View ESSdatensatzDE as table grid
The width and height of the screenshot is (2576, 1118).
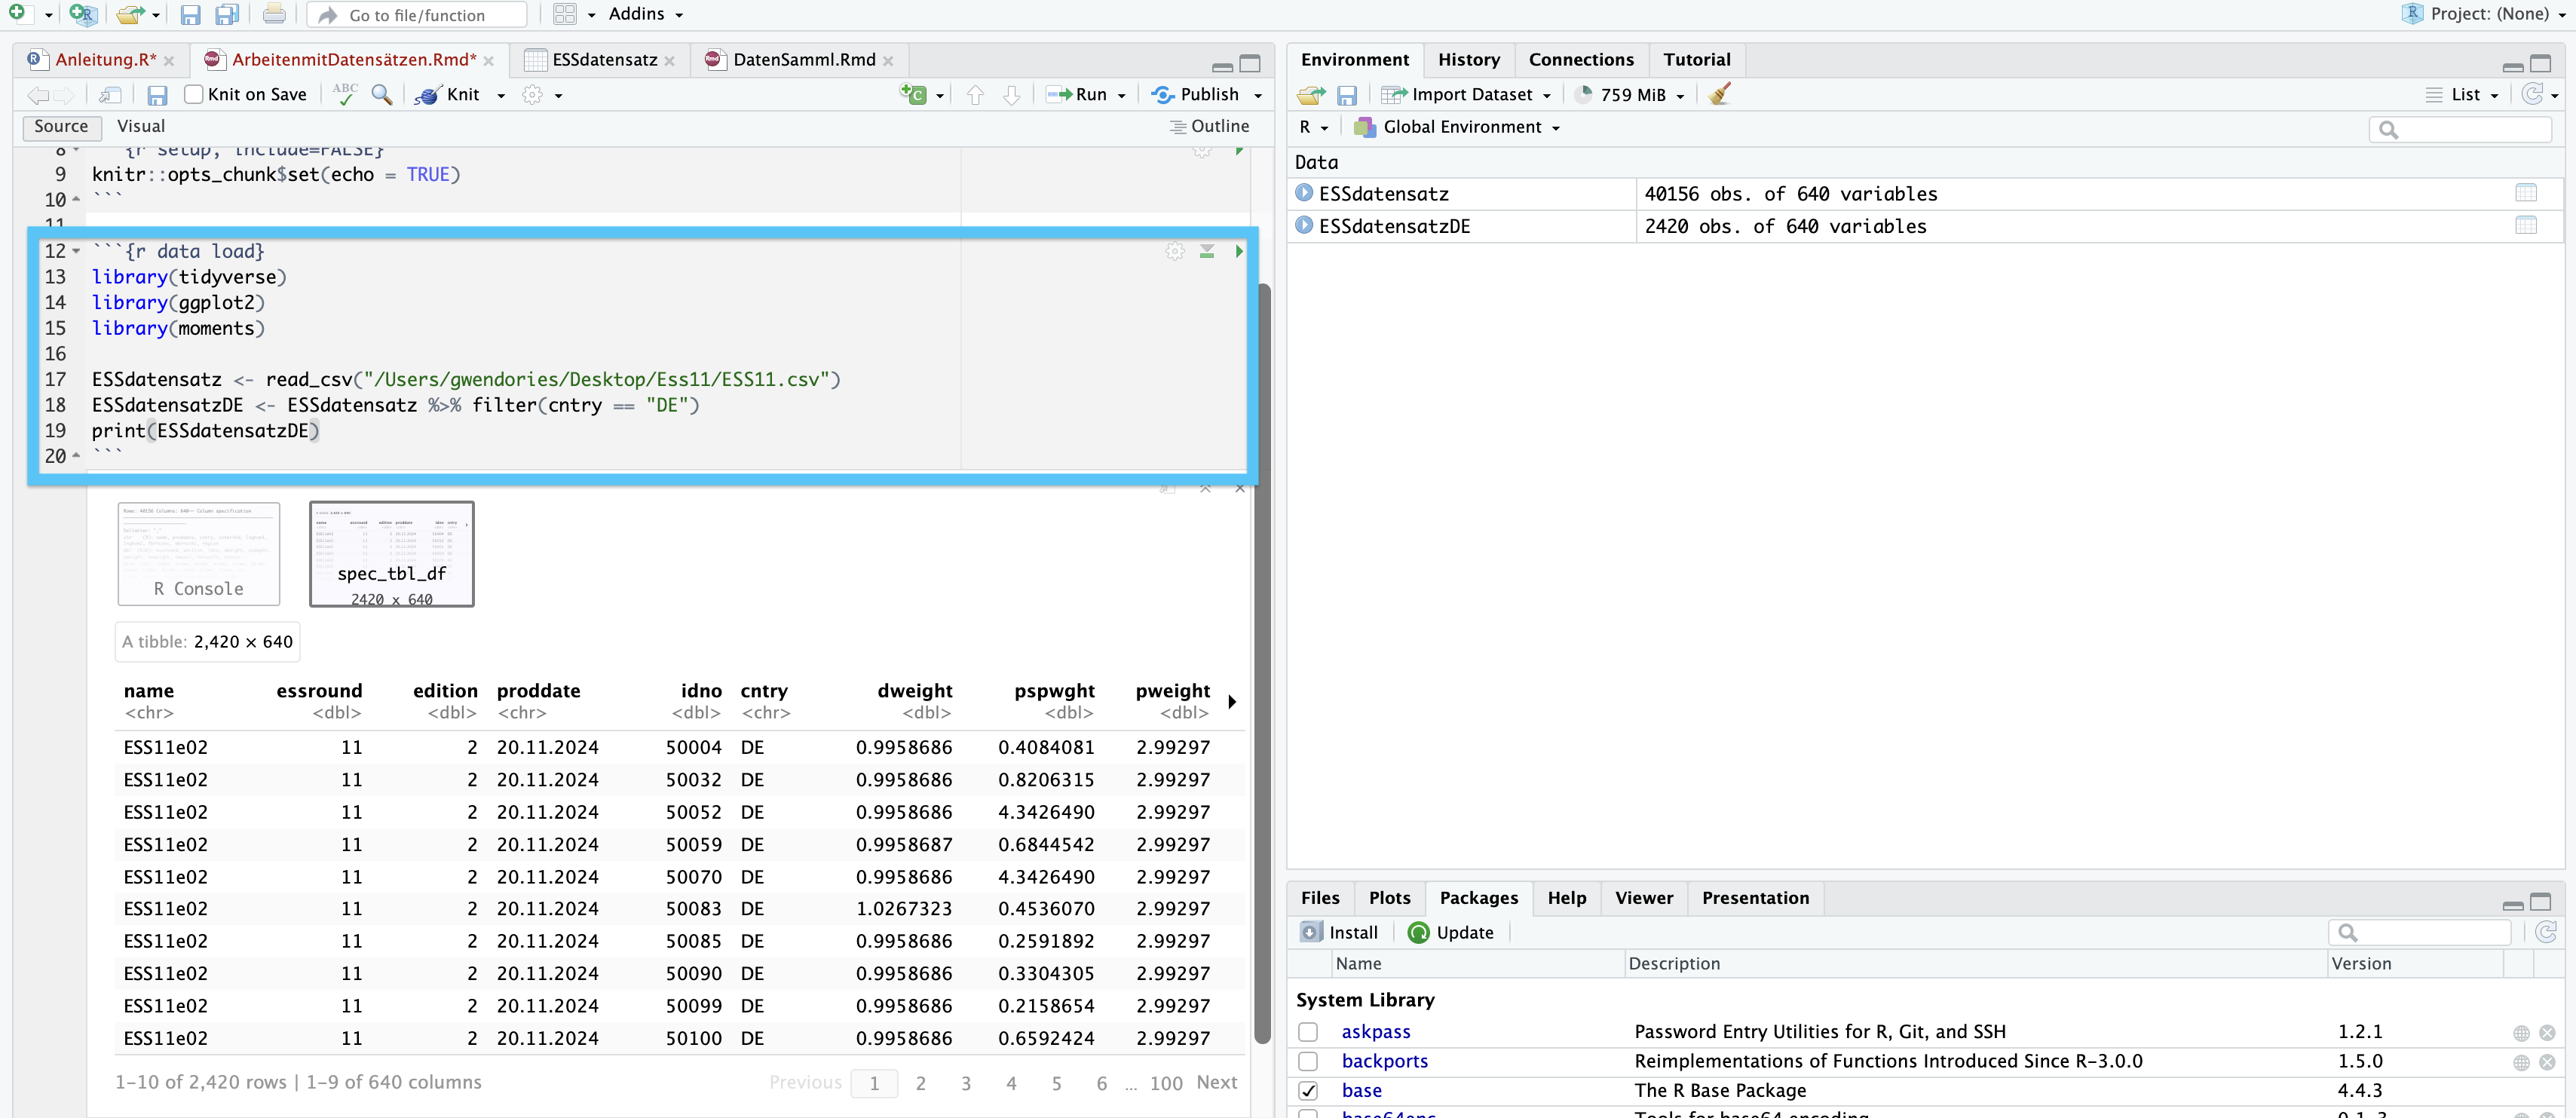tap(2526, 225)
